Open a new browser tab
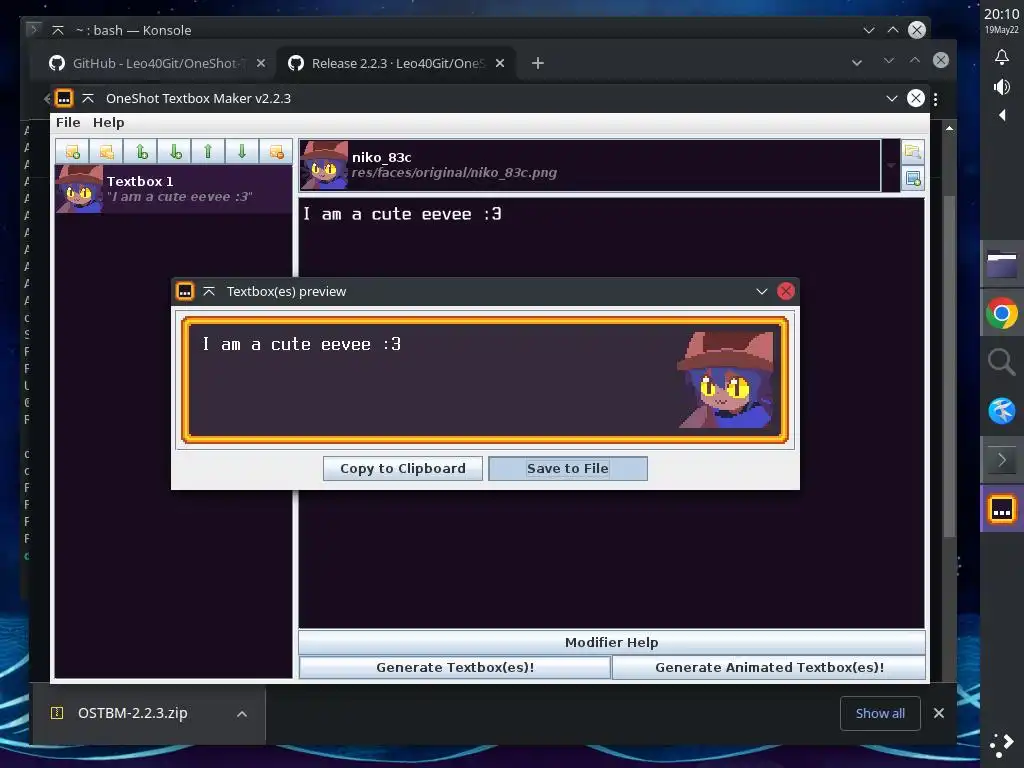Viewport: 1024px width, 768px height. click(537, 63)
